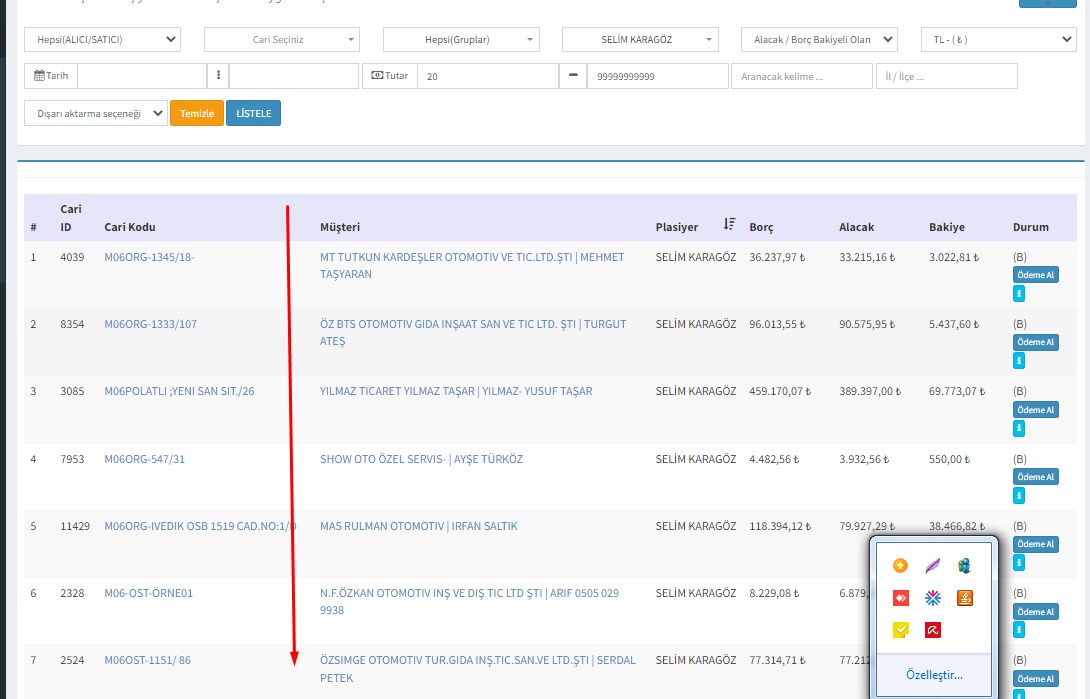The width and height of the screenshot is (1090, 699).
Task: Click the AnyDesk icon in system tray
Action: click(x=901, y=598)
